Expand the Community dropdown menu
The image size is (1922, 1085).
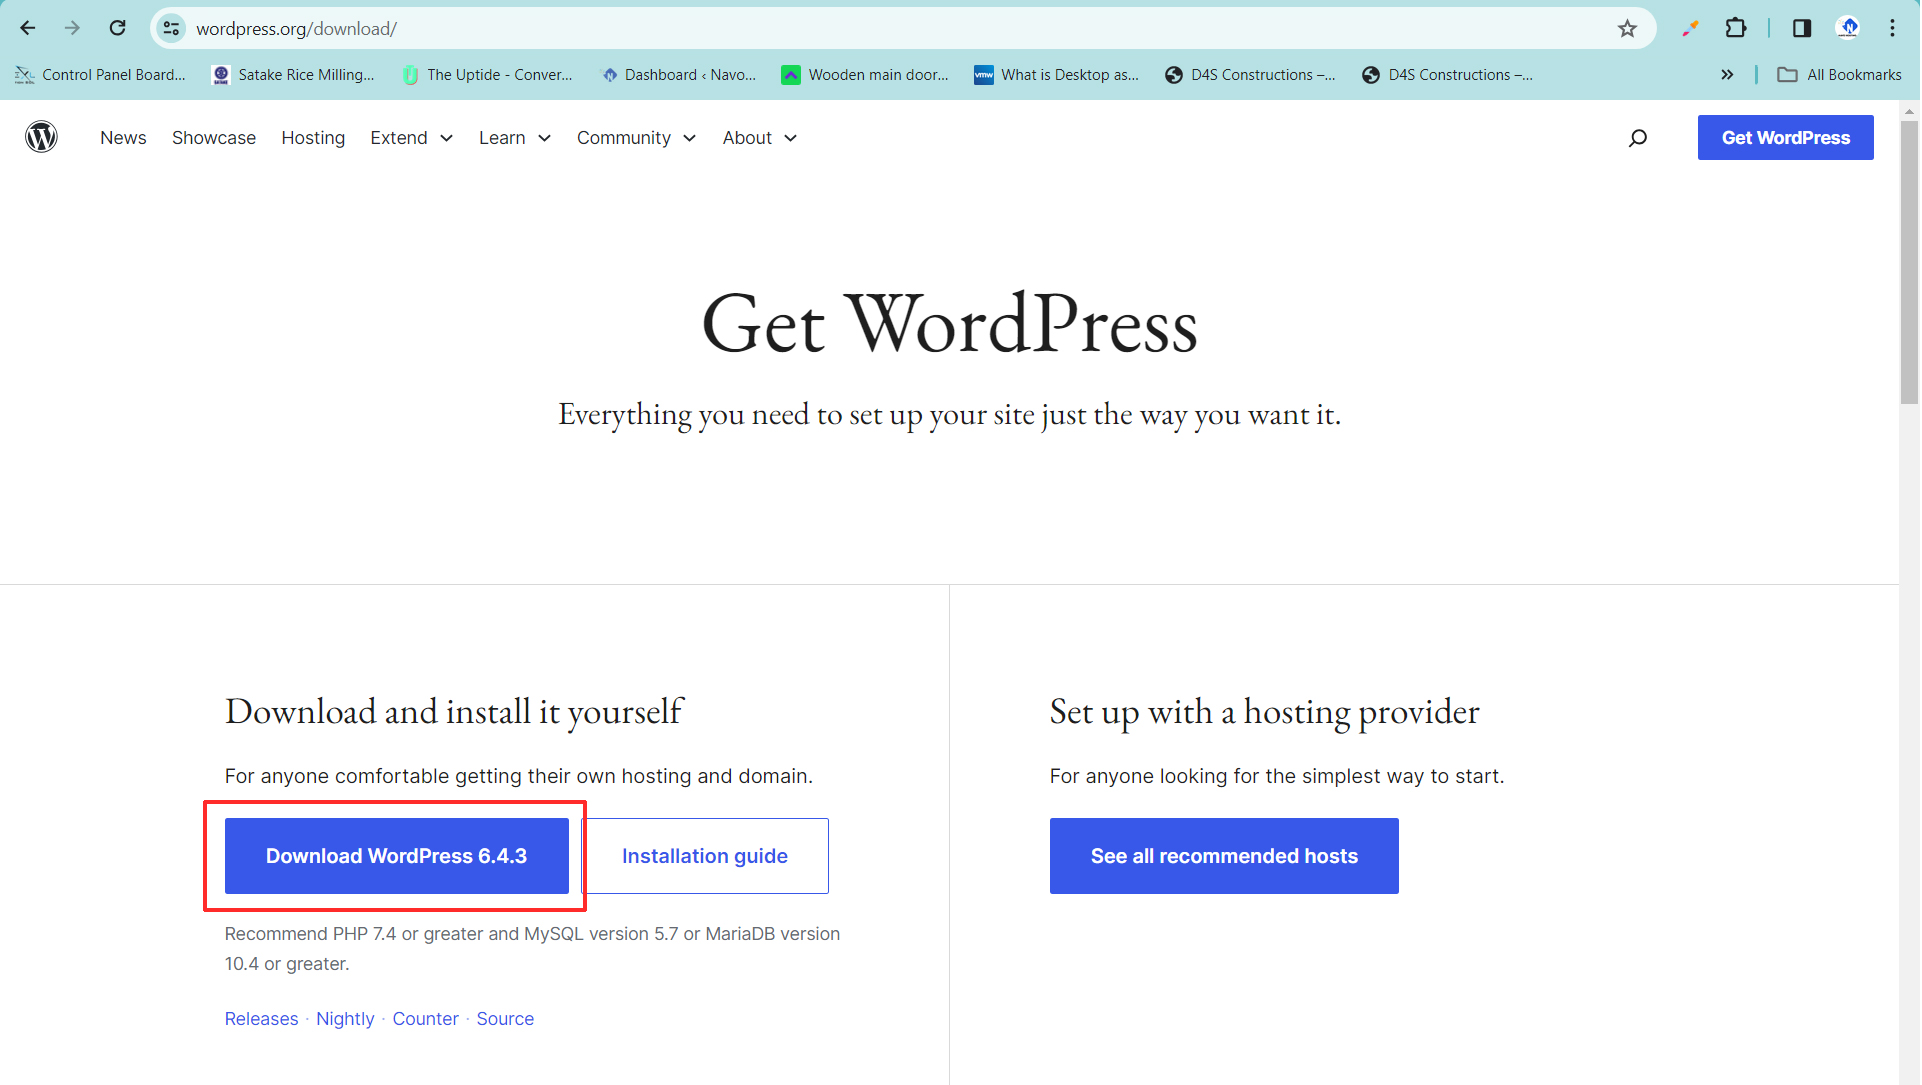point(636,138)
